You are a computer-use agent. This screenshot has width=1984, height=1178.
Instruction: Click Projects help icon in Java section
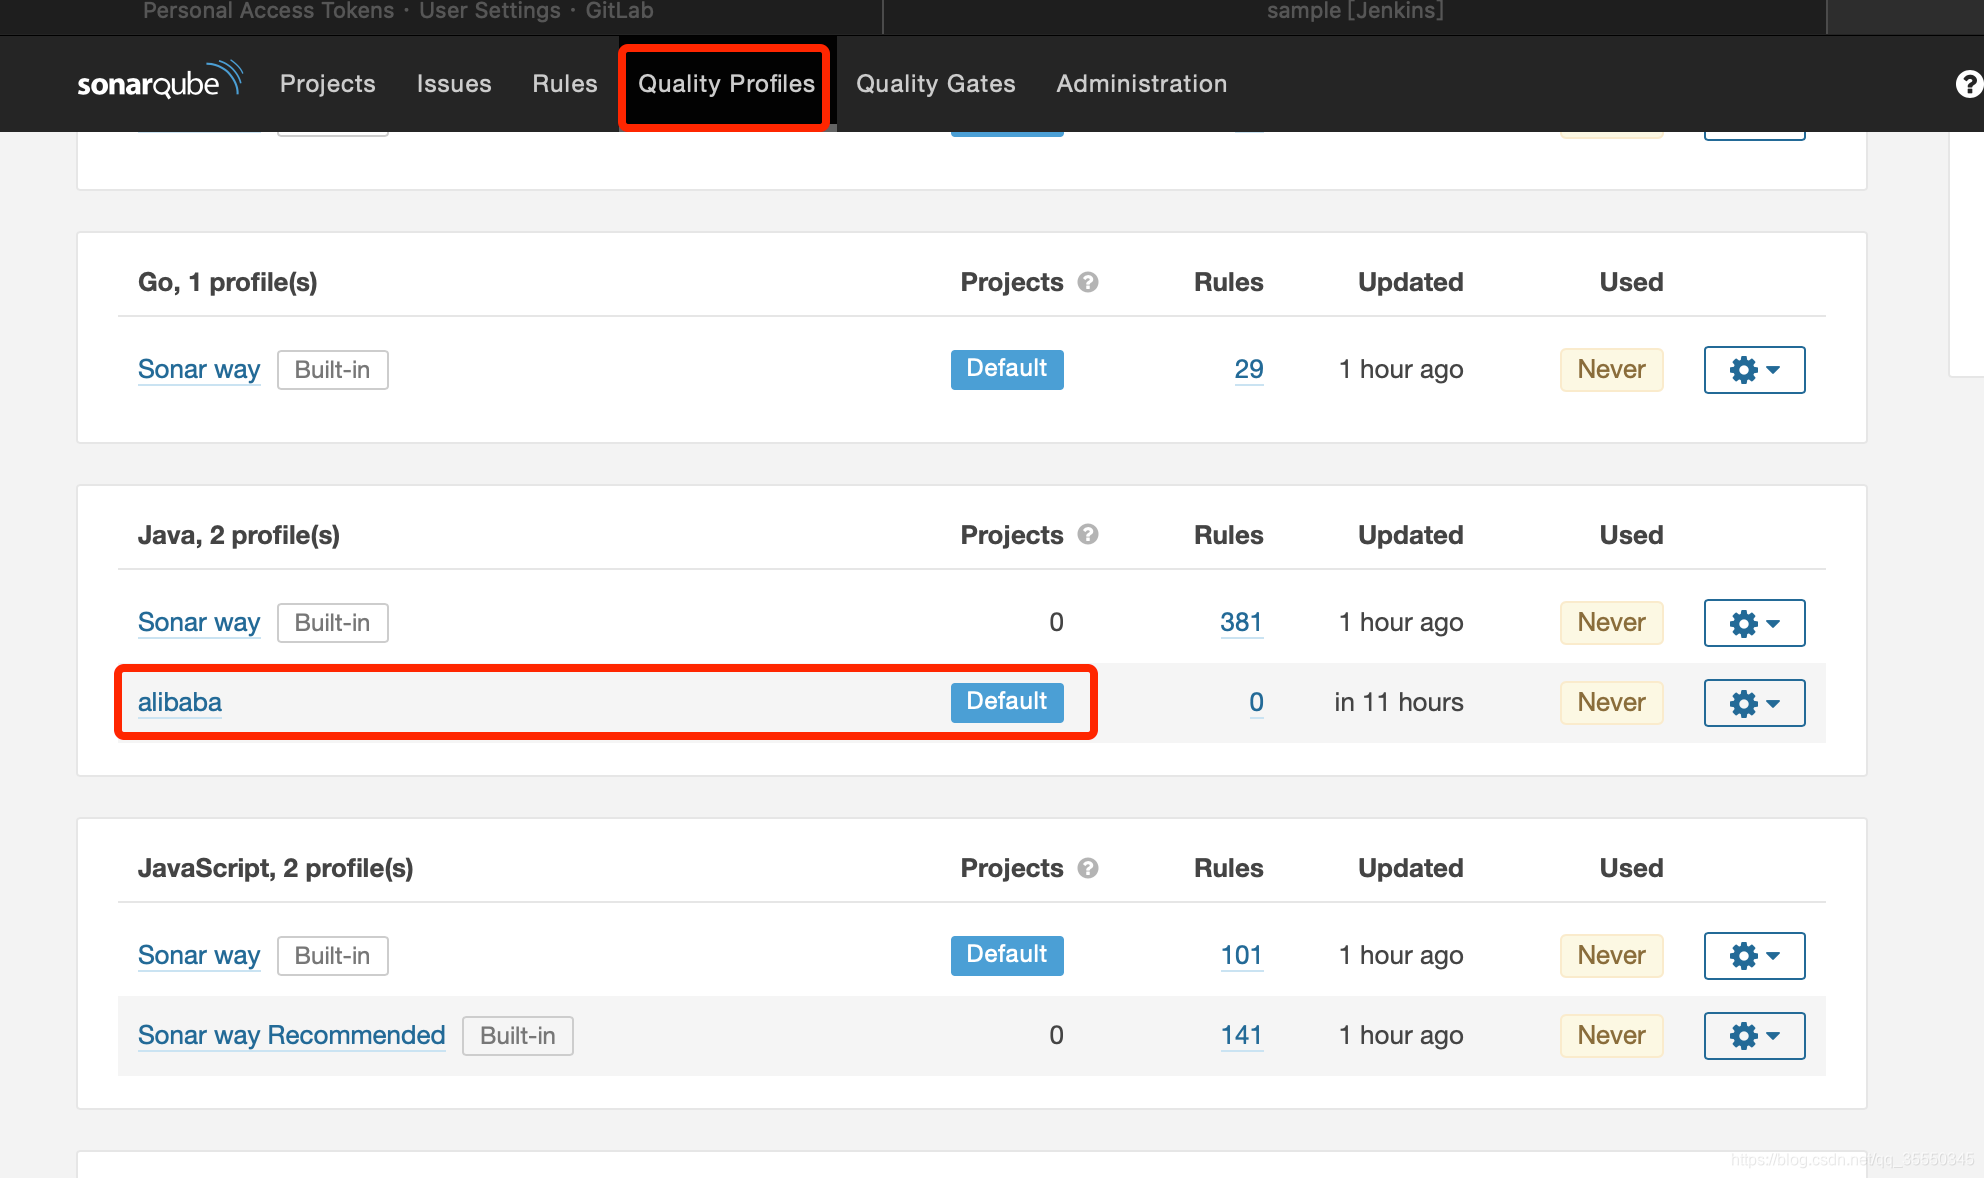tap(1088, 536)
